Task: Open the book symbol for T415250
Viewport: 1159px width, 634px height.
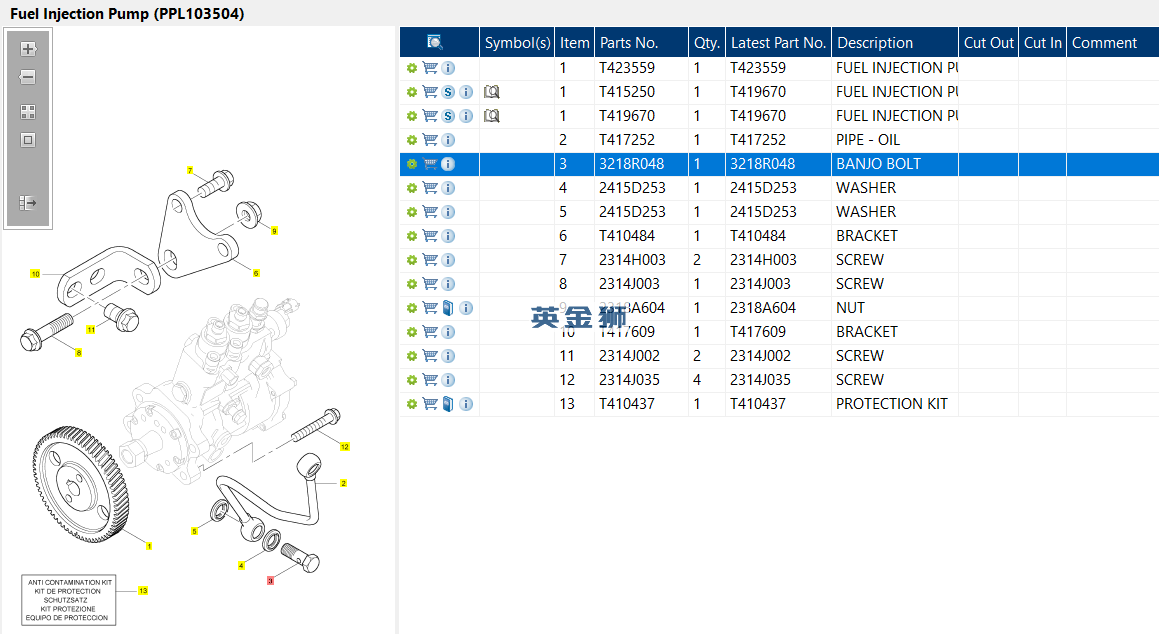Action: tap(492, 92)
